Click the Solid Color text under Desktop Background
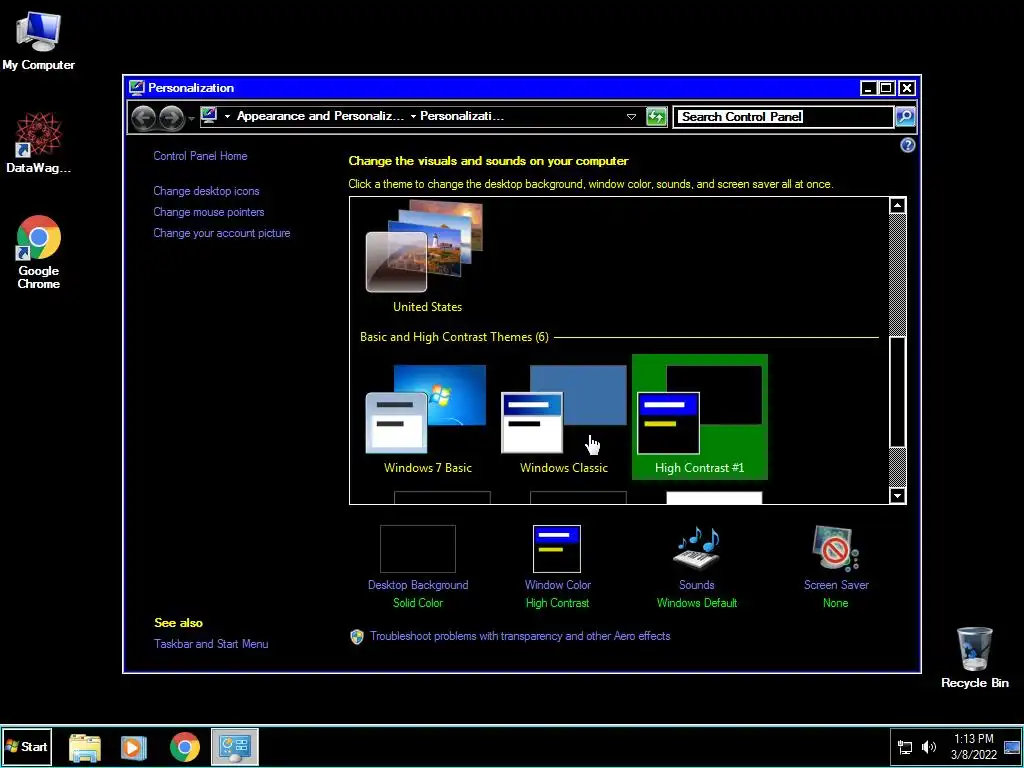Viewport: 1024px width, 768px height. point(418,603)
